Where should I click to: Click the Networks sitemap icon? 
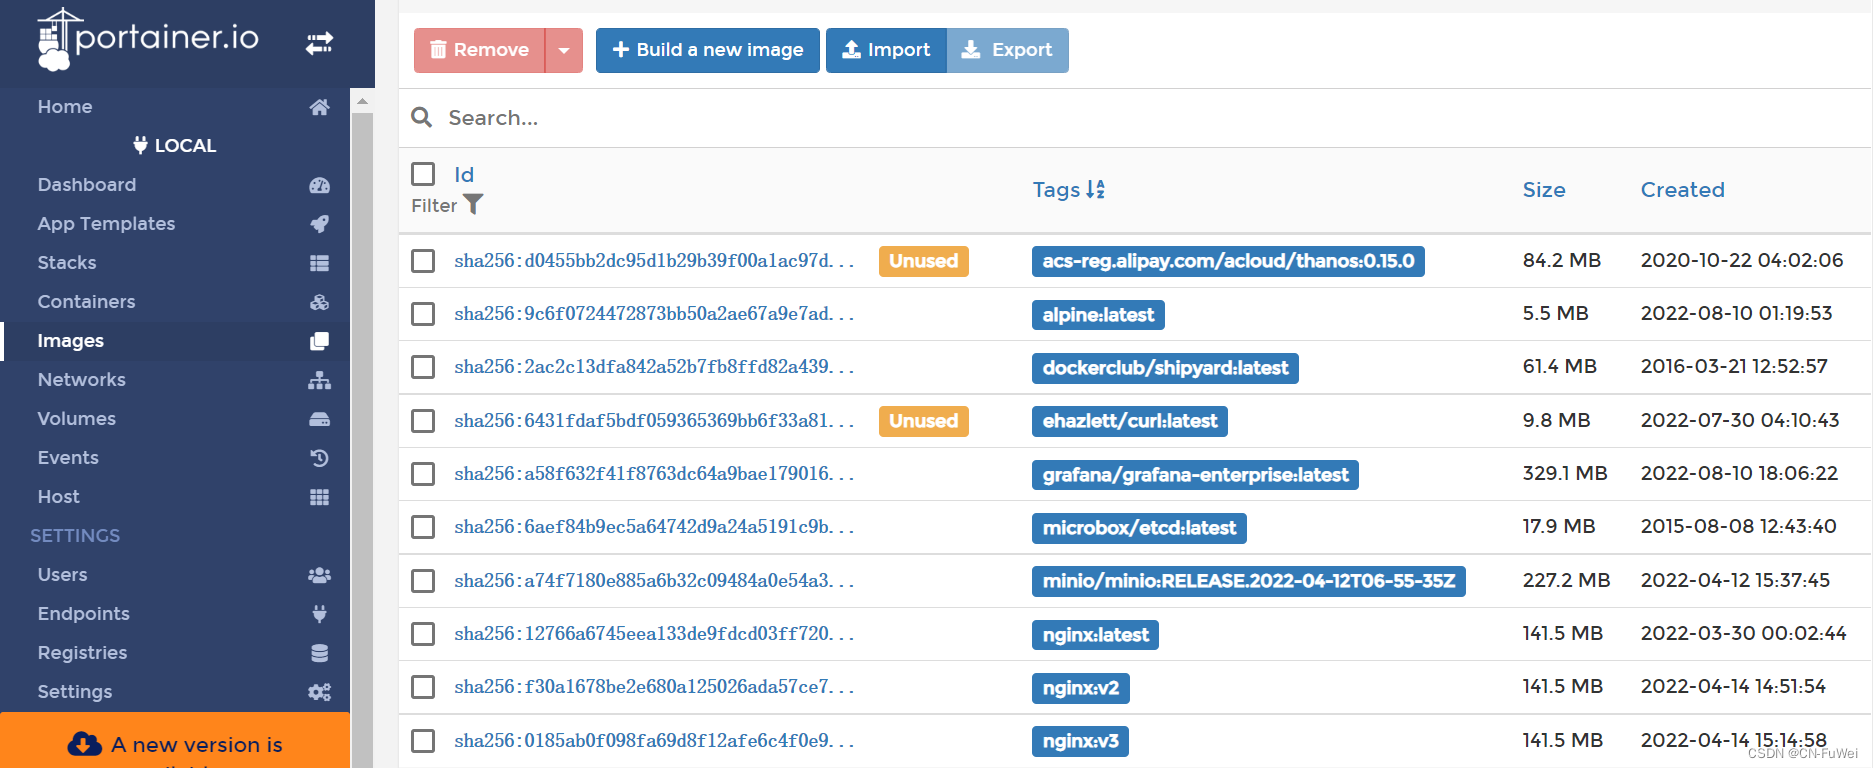[319, 380]
